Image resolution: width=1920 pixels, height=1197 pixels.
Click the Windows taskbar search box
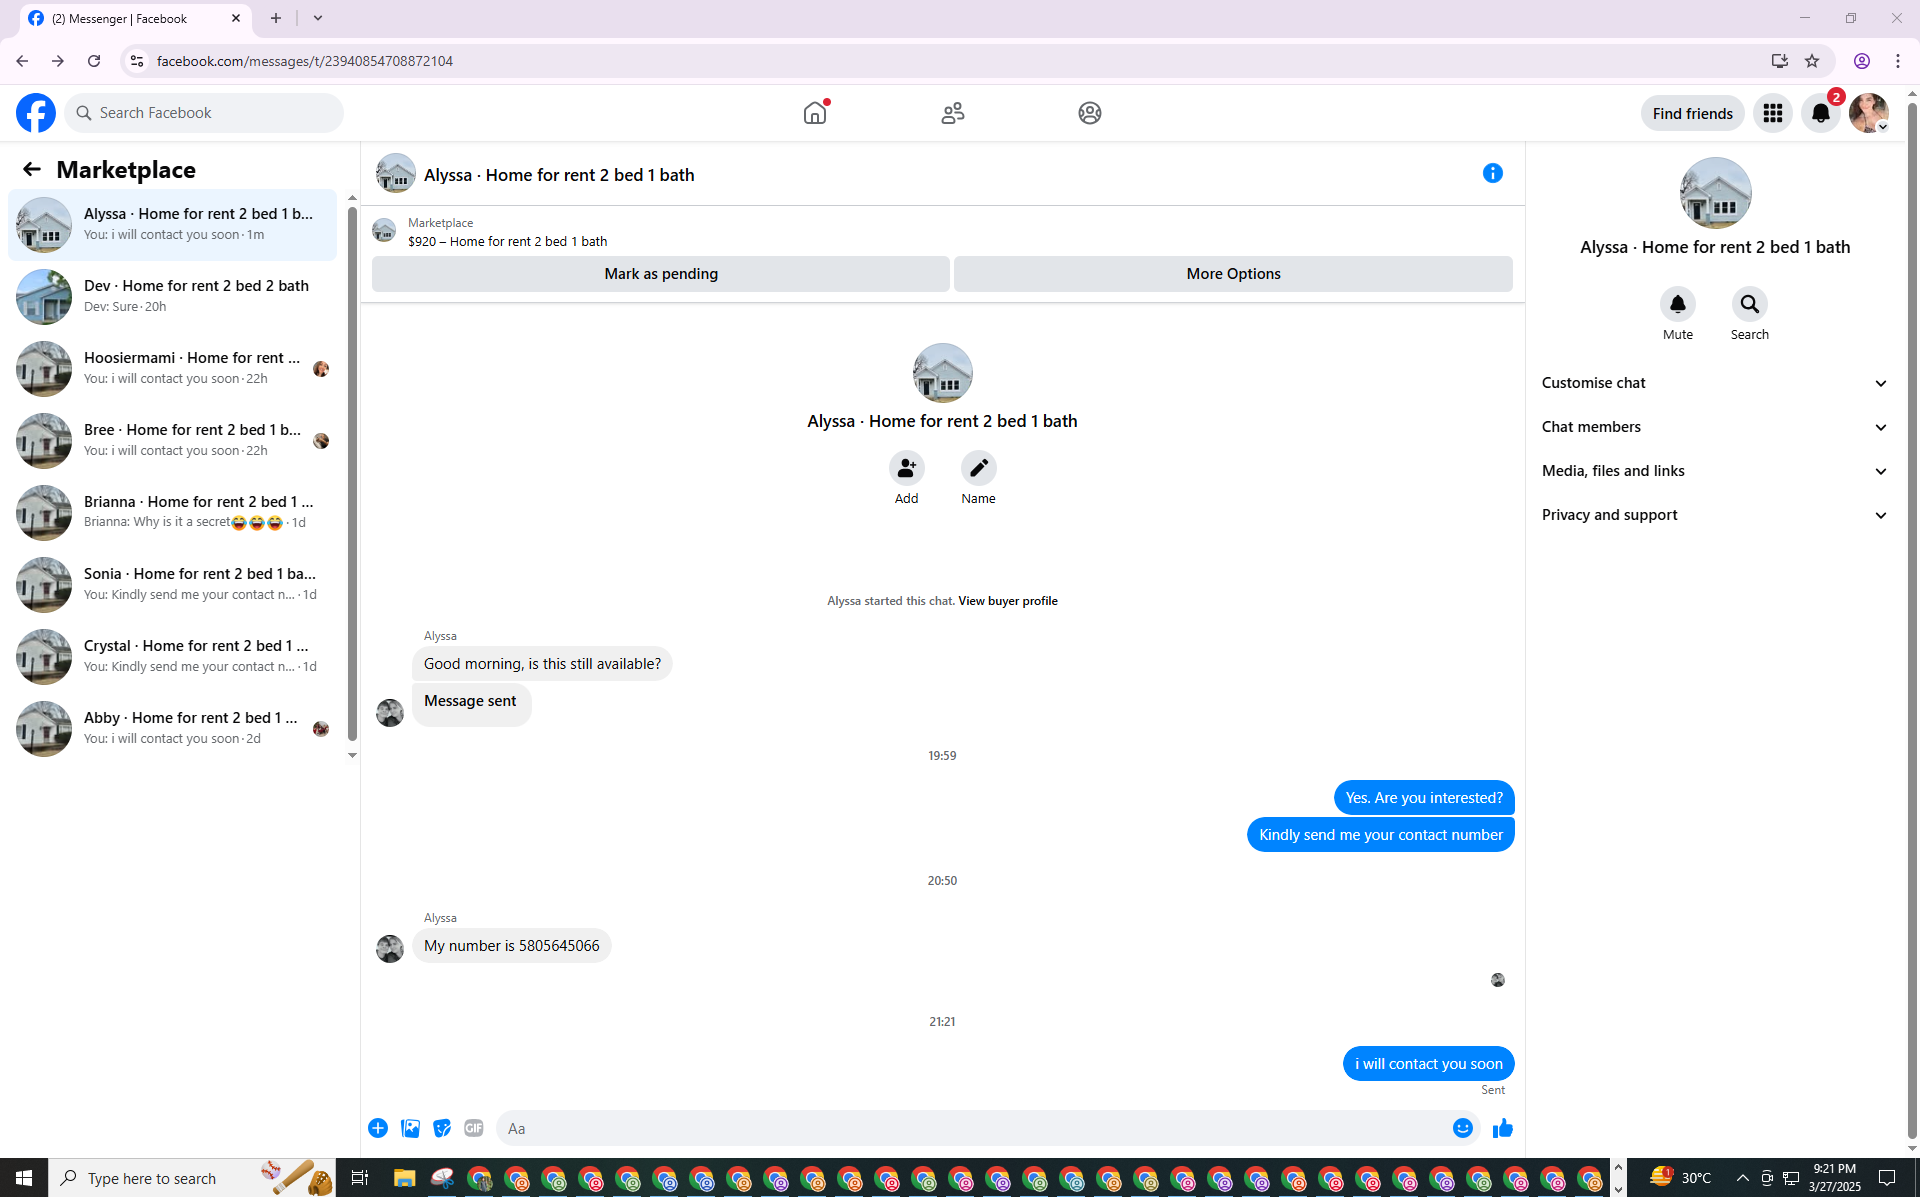(x=192, y=1178)
